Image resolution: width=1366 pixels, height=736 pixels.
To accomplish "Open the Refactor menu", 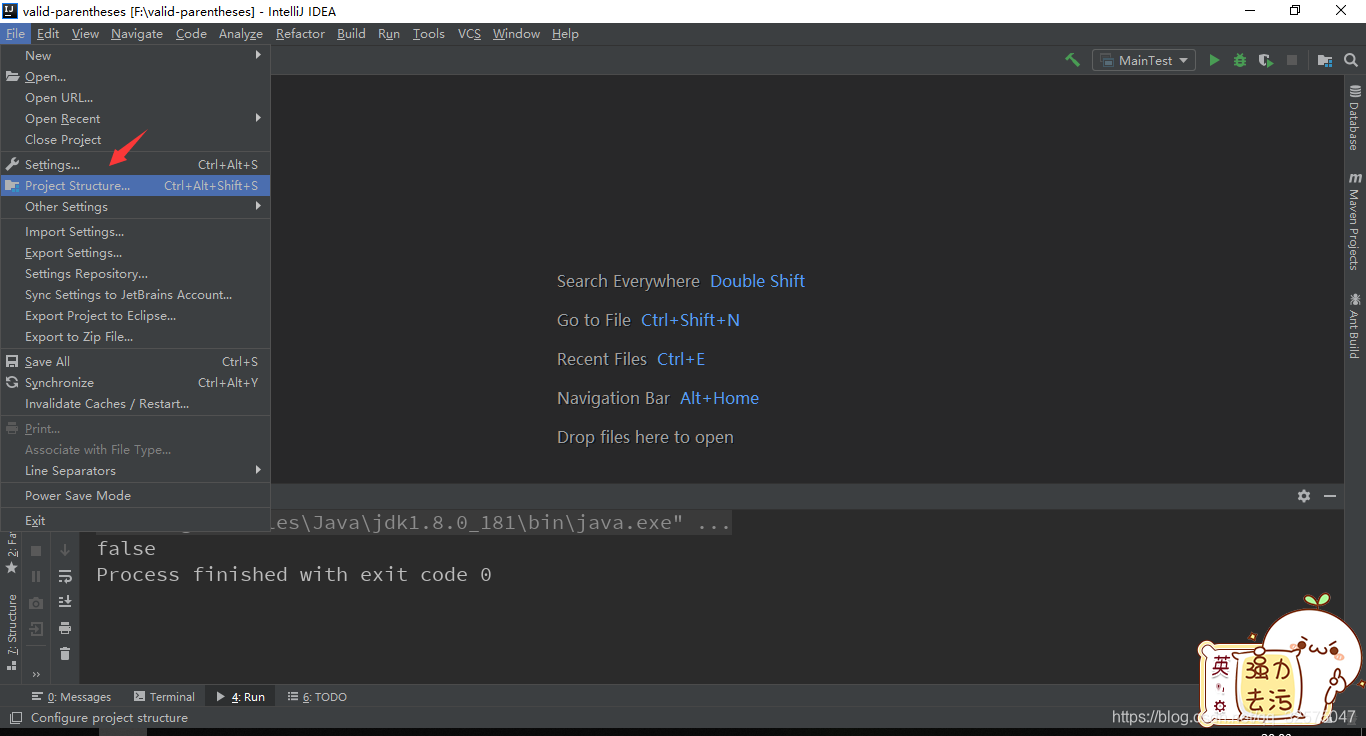I will click(300, 34).
